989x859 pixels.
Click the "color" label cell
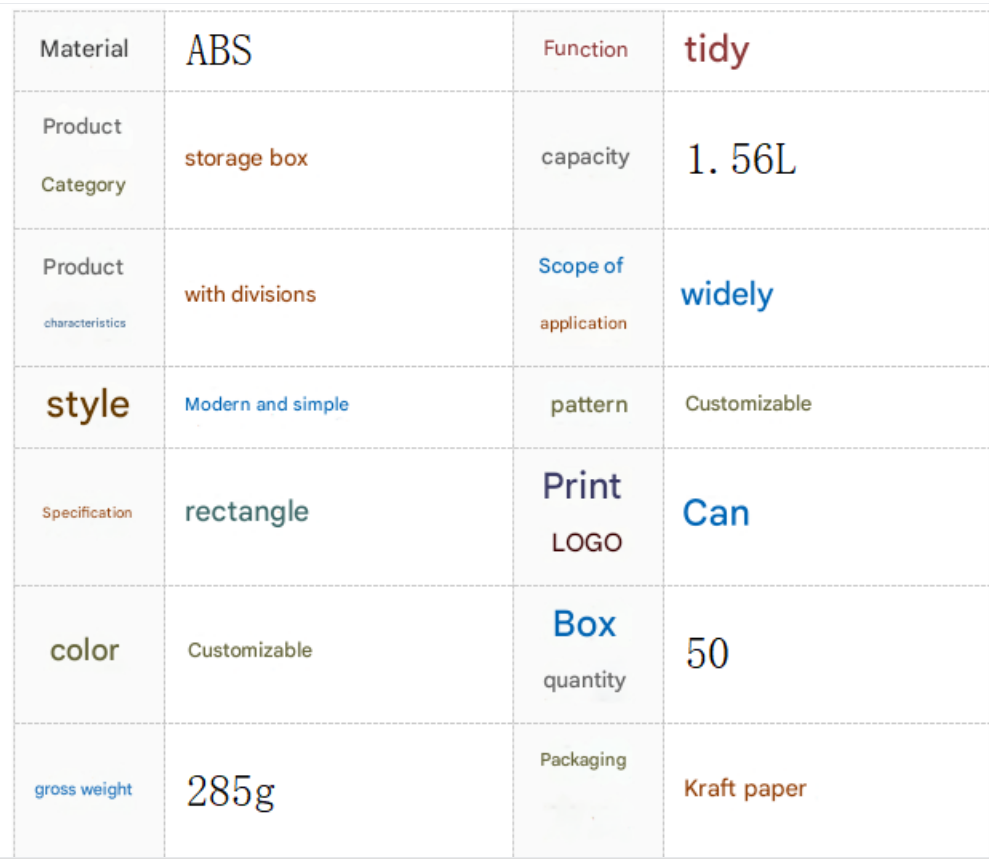(85, 650)
